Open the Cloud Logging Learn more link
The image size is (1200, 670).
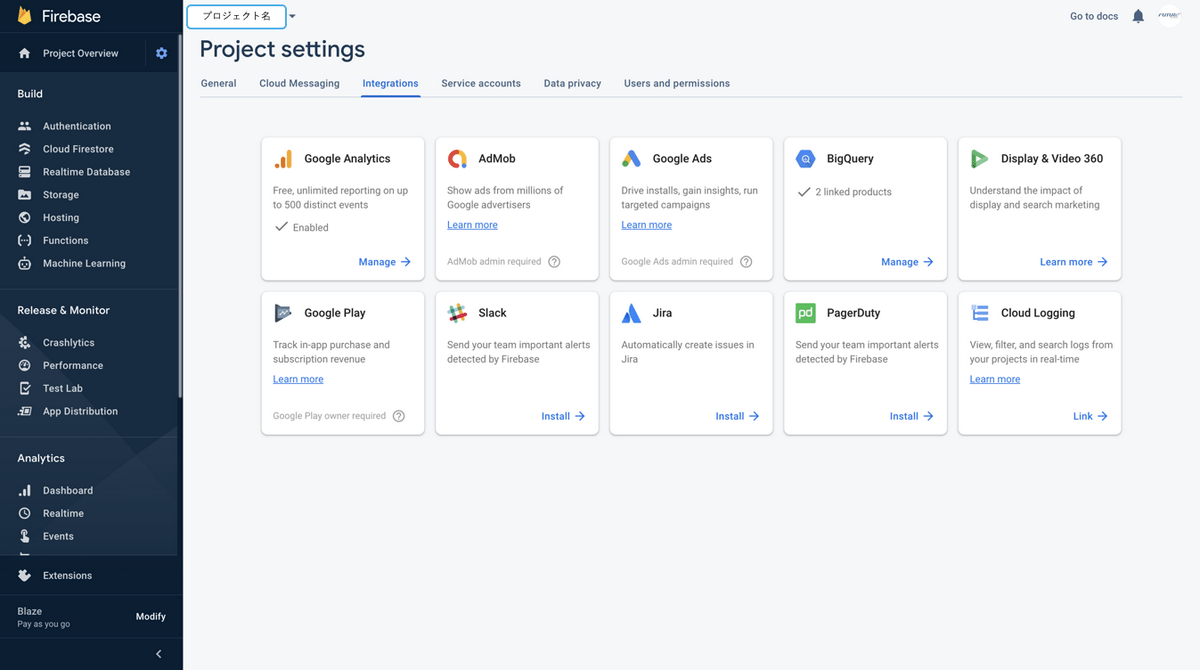pos(995,379)
